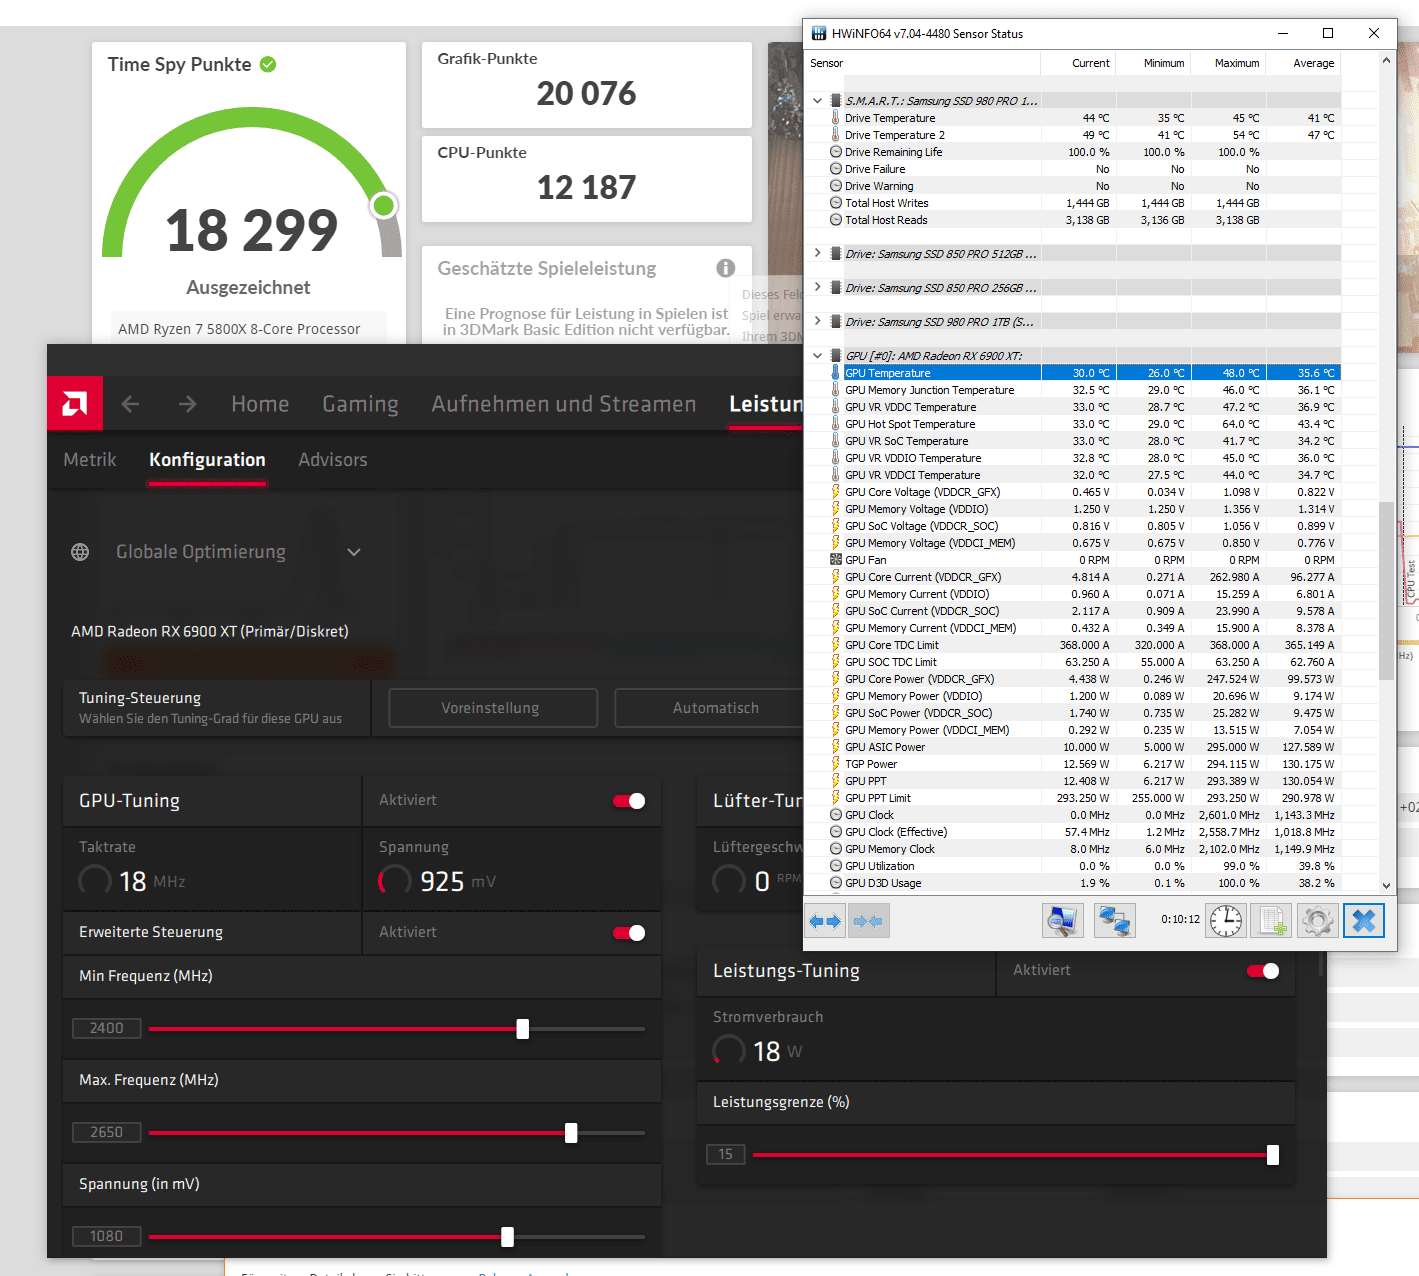Select the Konfiguration sub-tab
1419x1276 pixels.
click(207, 460)
